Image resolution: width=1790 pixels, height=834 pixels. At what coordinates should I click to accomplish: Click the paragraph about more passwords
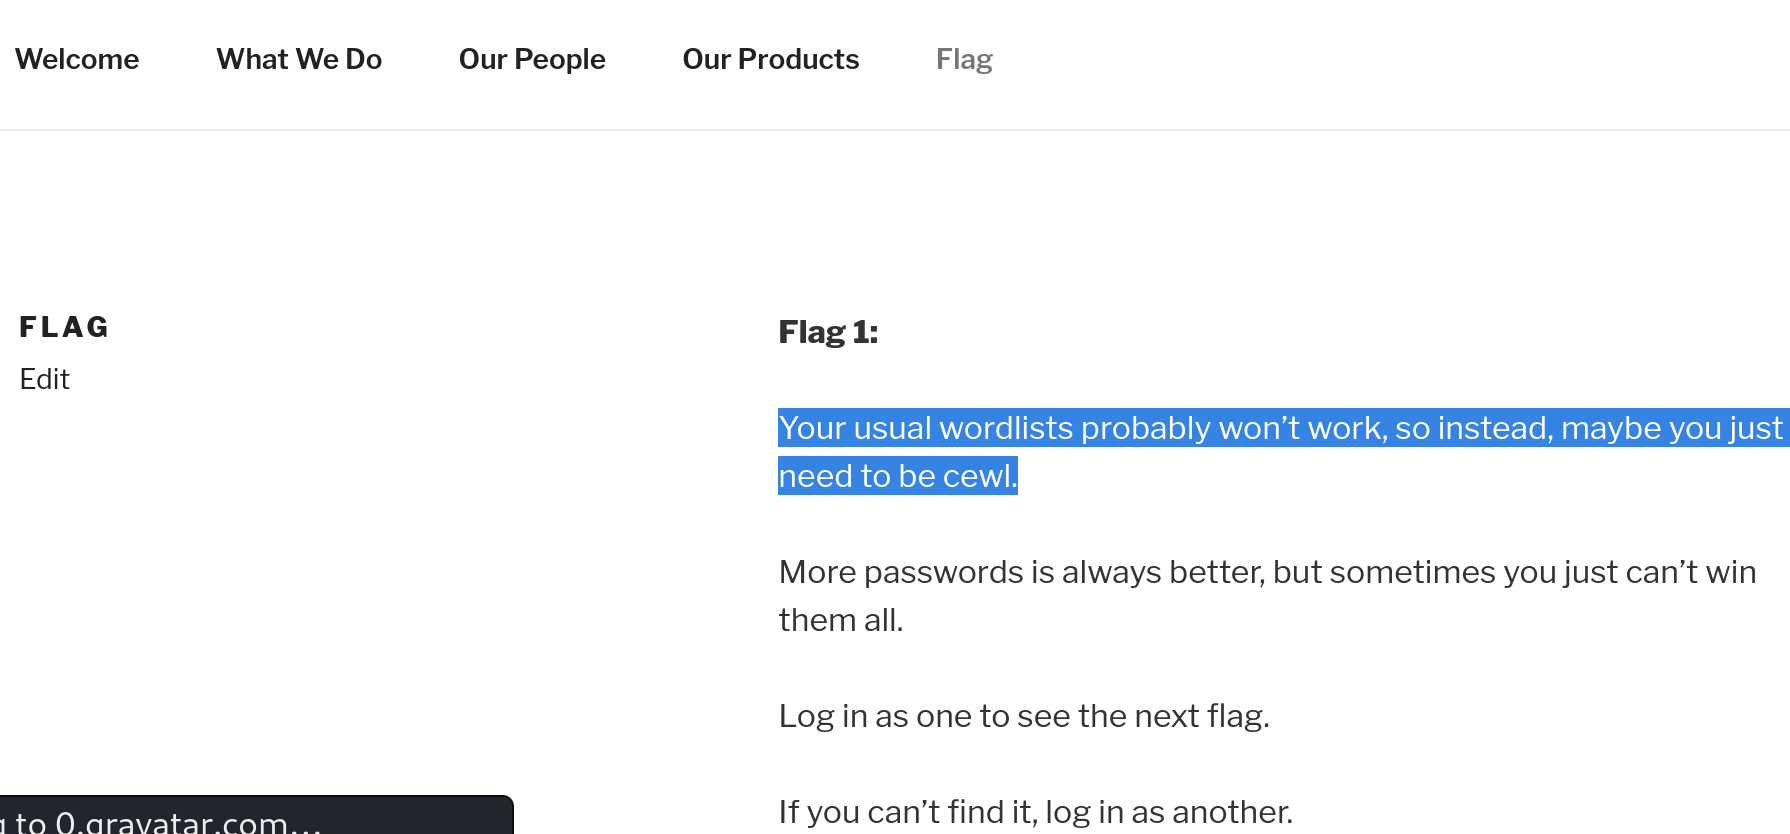[1265, 595]
